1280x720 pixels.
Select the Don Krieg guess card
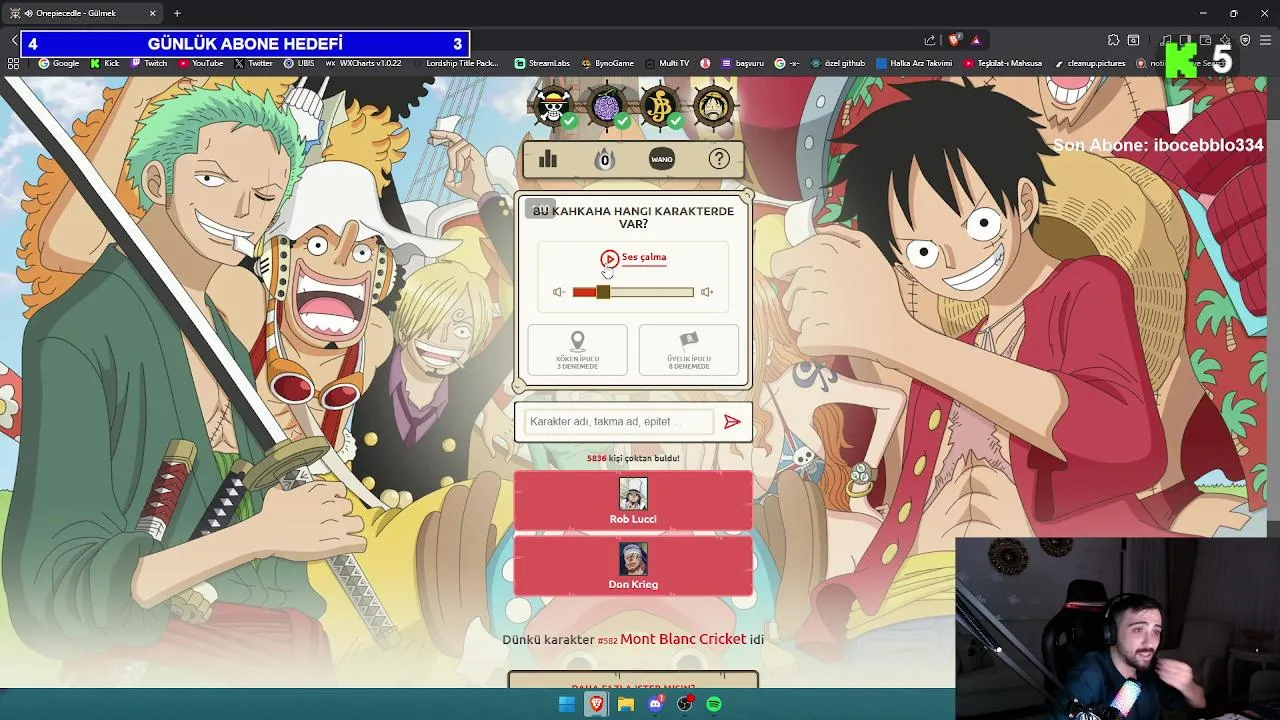pos(633,566)
